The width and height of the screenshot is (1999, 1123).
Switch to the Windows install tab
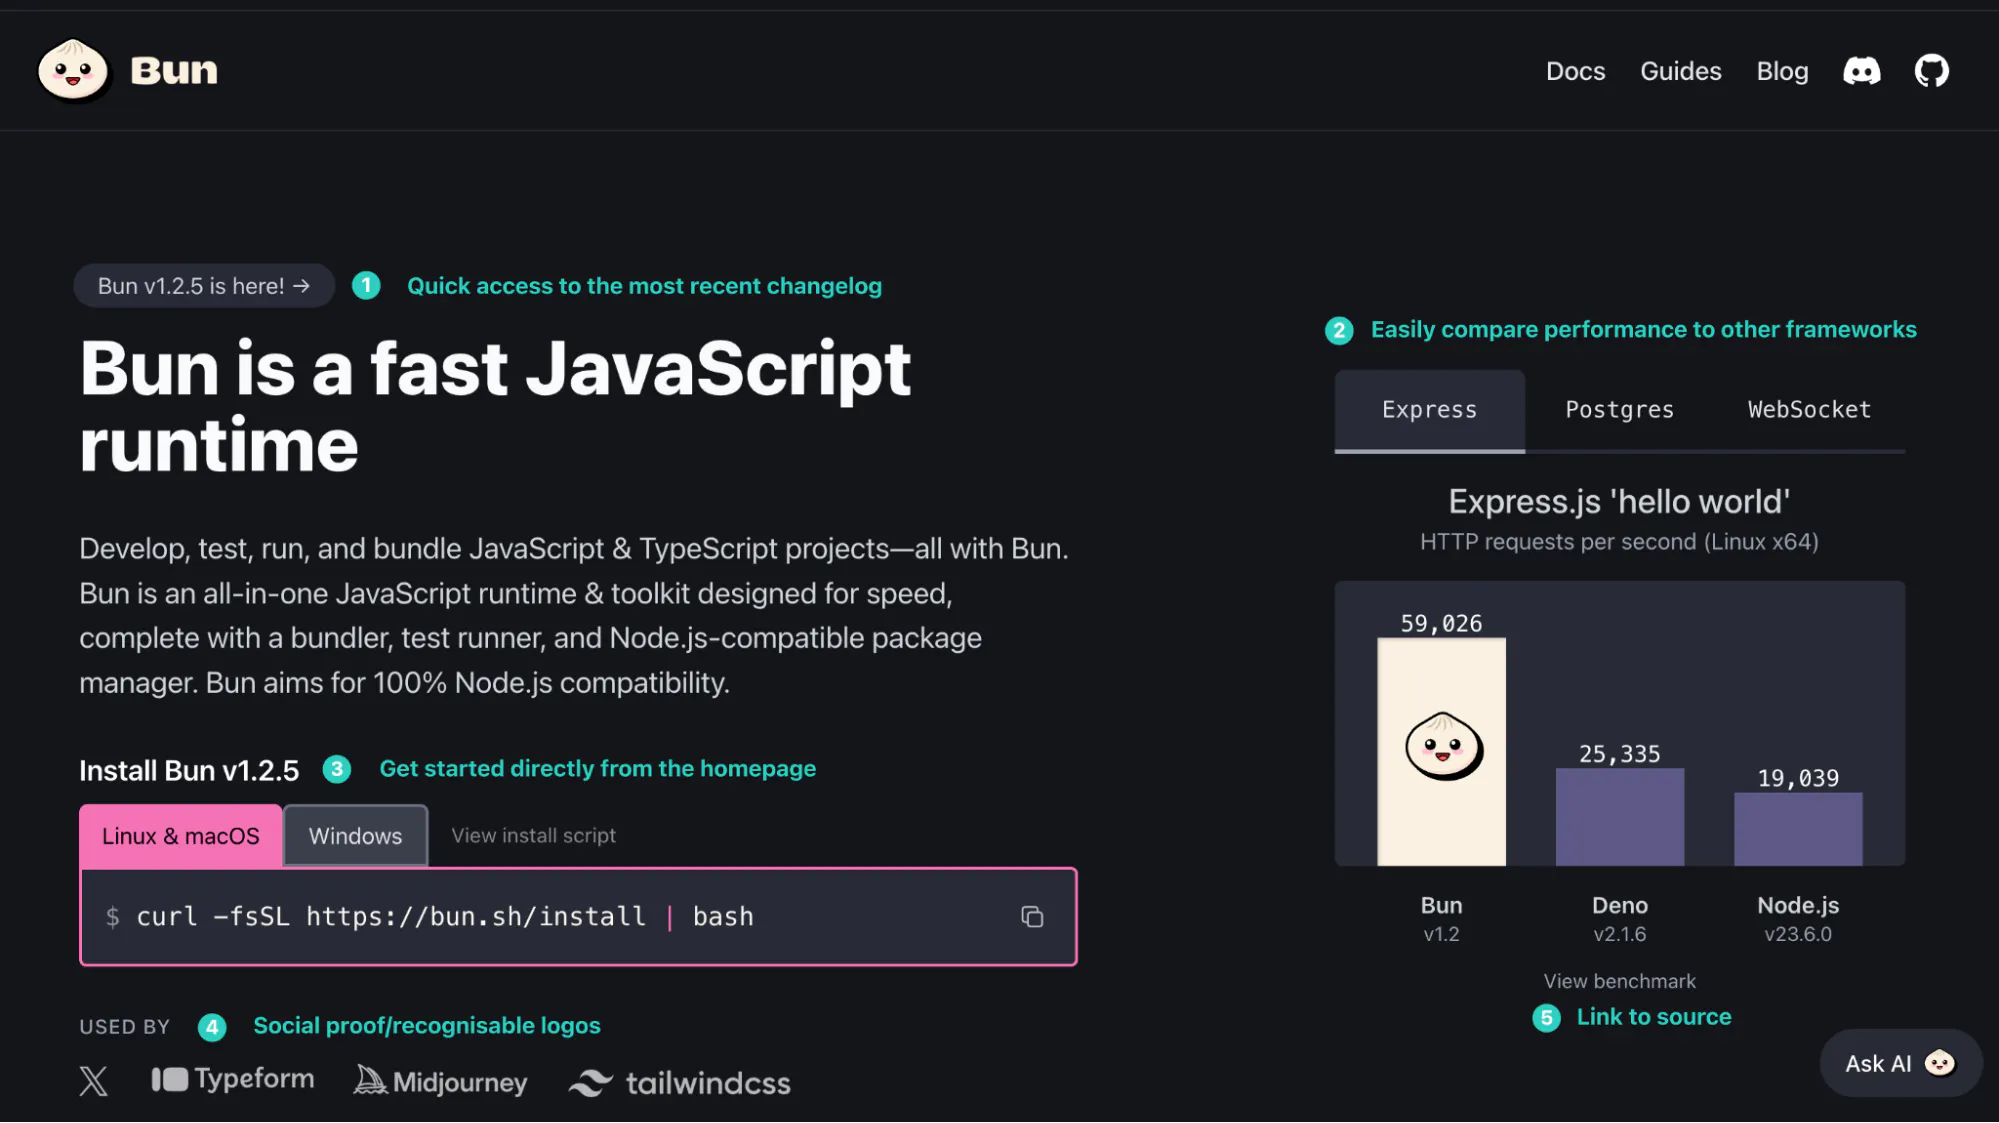pos(355,836)
